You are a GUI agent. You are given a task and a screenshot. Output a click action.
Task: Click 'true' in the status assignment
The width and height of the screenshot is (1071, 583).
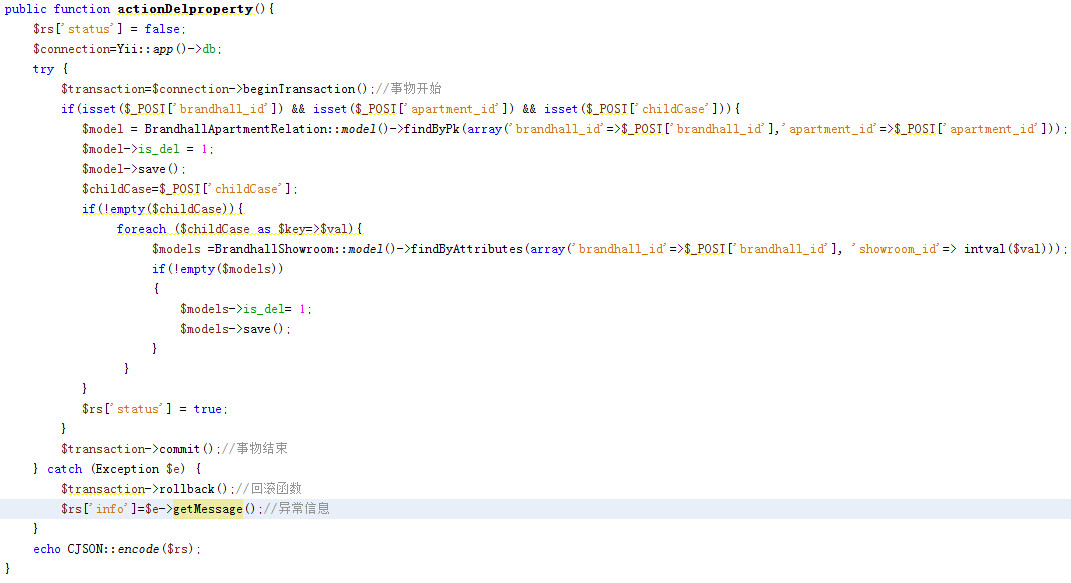[208, 409]
